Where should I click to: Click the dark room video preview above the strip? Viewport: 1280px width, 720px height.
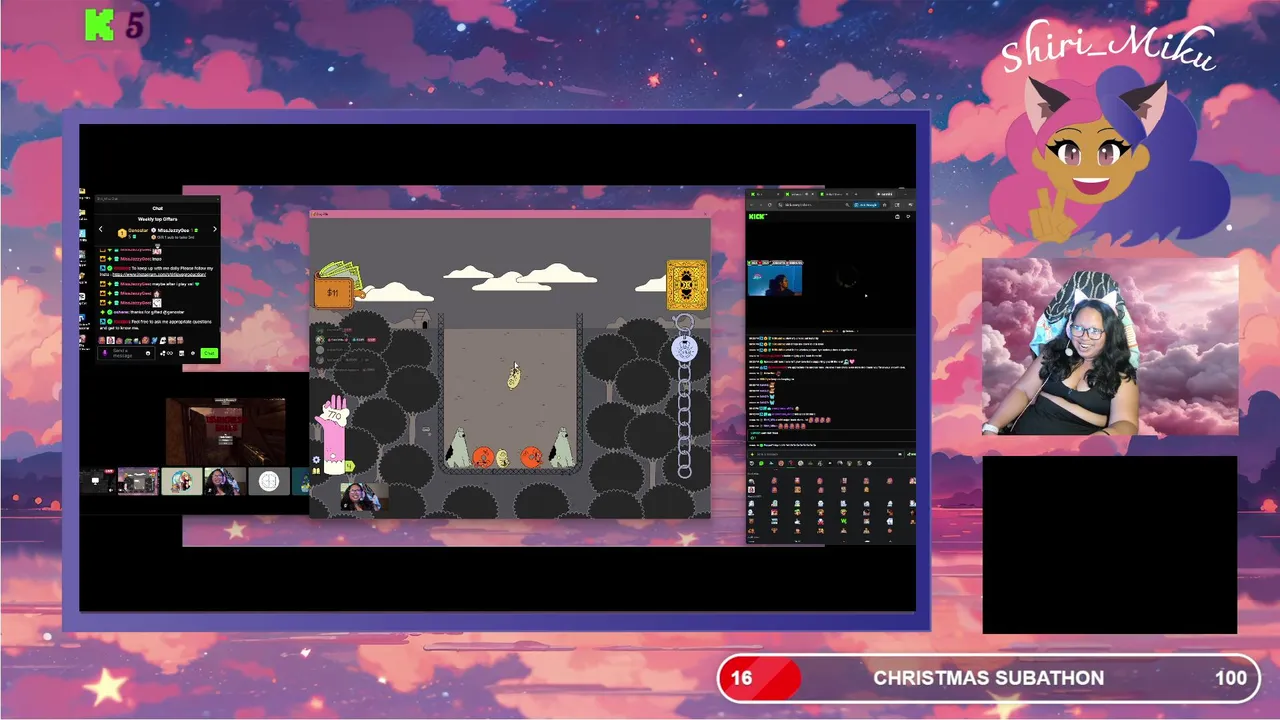(226, 431)
